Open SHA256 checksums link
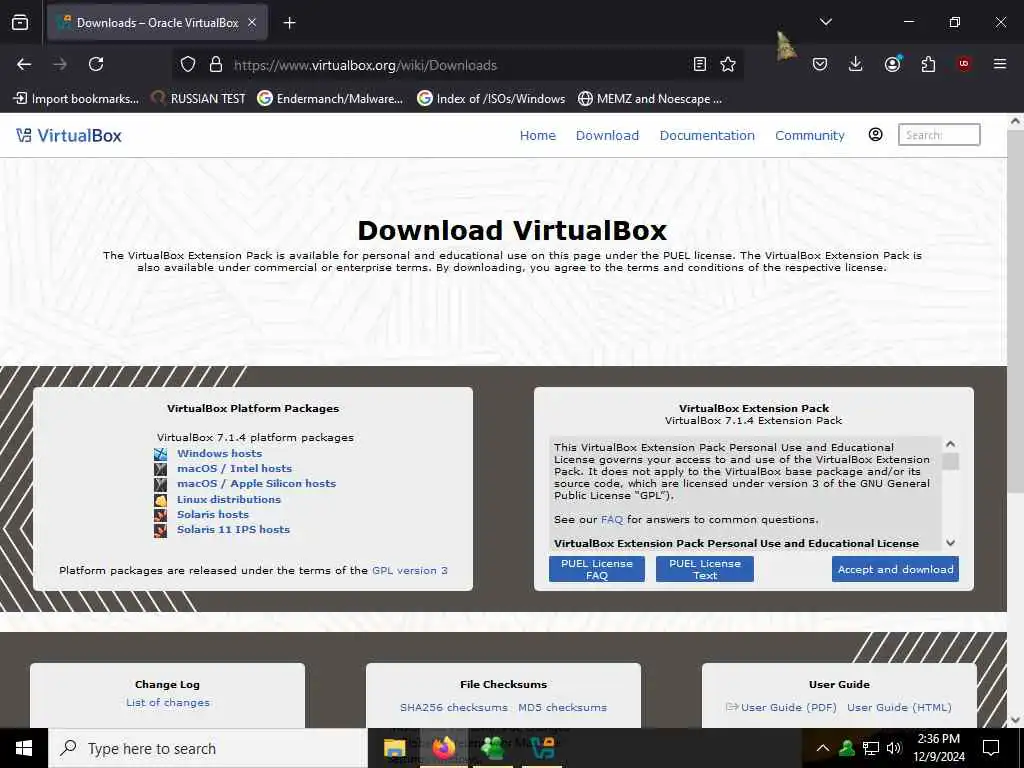This screenshot has width=1024, height=768. (454, 707)
